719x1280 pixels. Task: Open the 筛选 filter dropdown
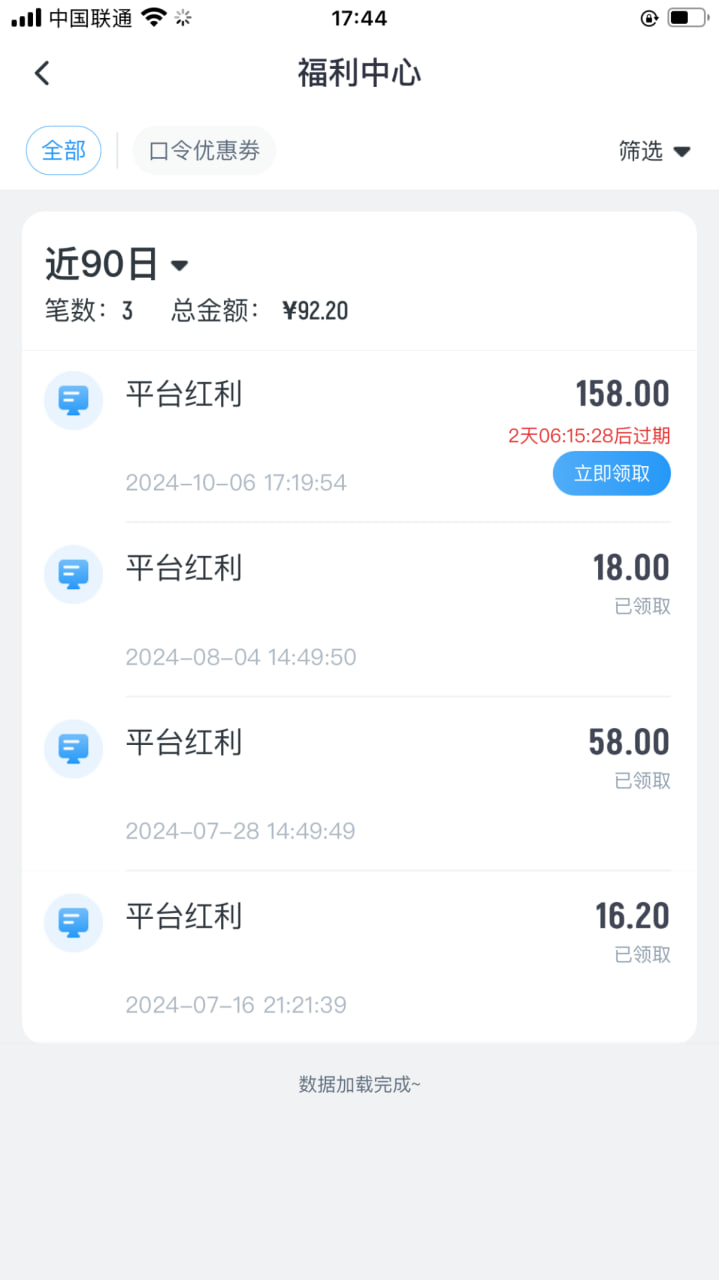click(654, 151)
